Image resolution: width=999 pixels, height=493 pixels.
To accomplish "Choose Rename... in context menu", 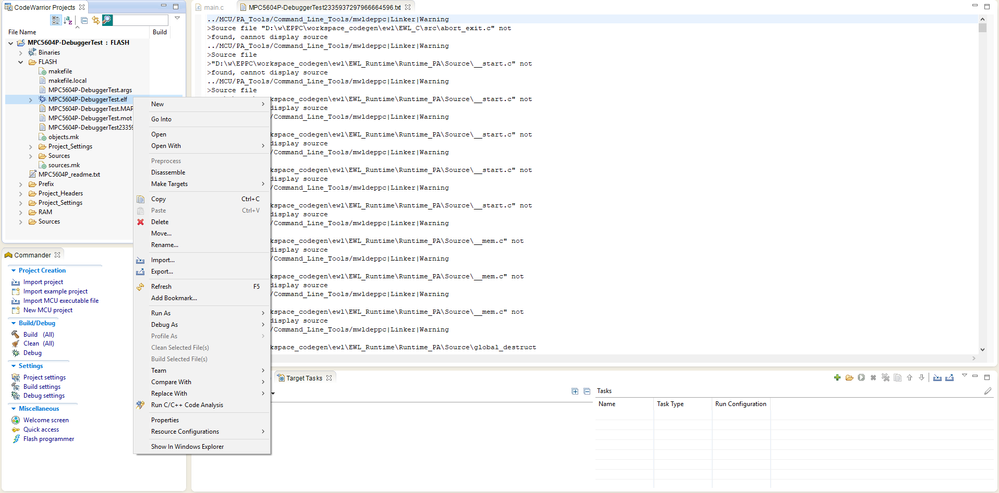I will 201,245.
